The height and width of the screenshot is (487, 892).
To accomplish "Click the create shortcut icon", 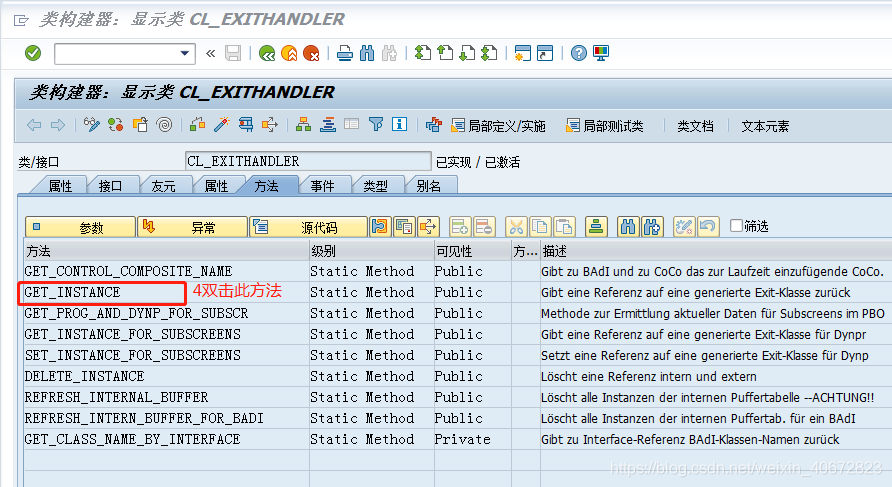I will click(545, 53).
